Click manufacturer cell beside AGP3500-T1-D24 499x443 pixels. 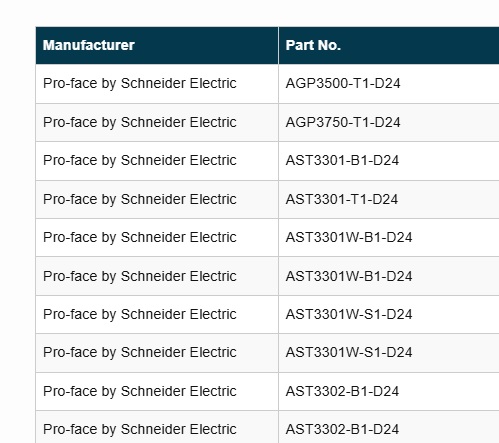coord(157,84)
